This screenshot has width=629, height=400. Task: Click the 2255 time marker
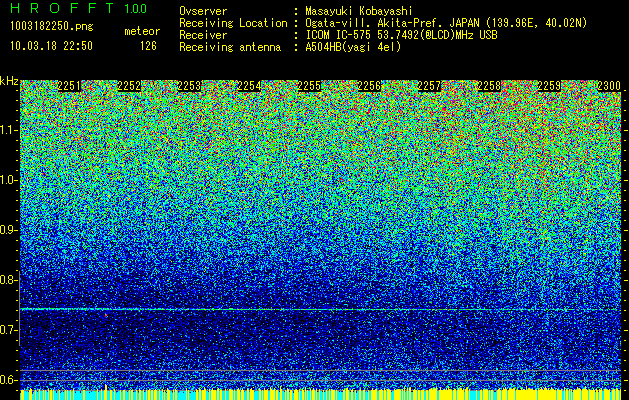click(309, 86)
